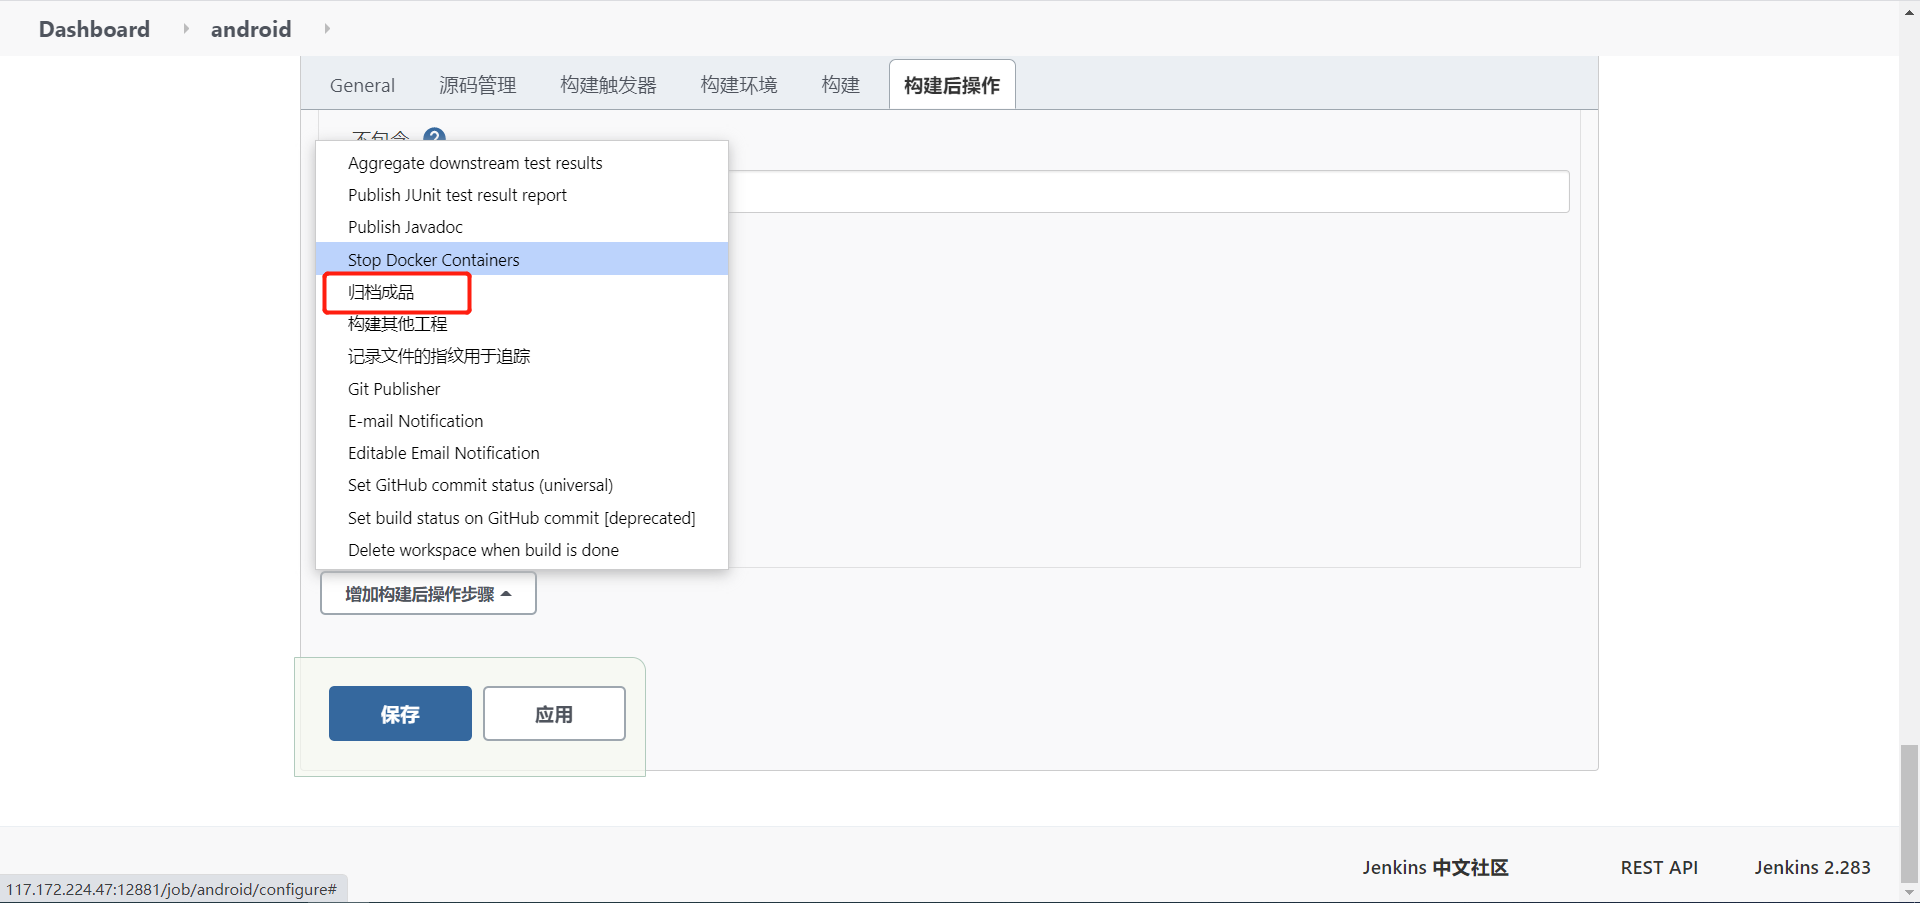Click the breadcrumb arrow after Dashboard

186,29
